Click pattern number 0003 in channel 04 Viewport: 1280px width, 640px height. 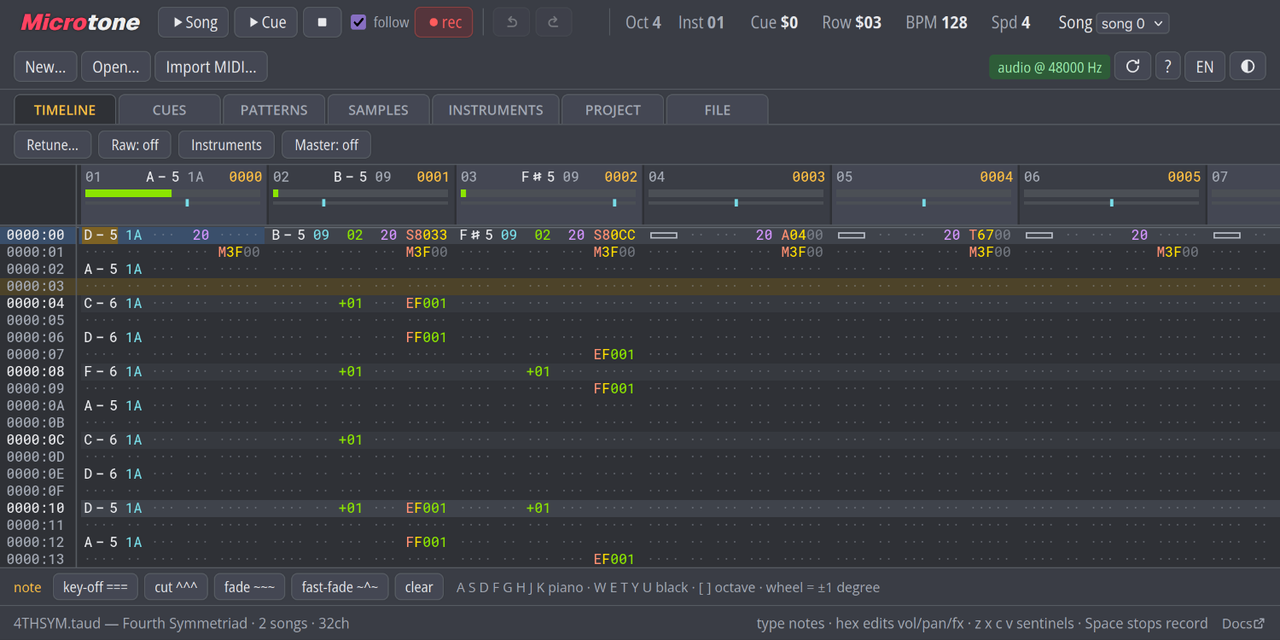pyautogui.click(x=808, y=177)
